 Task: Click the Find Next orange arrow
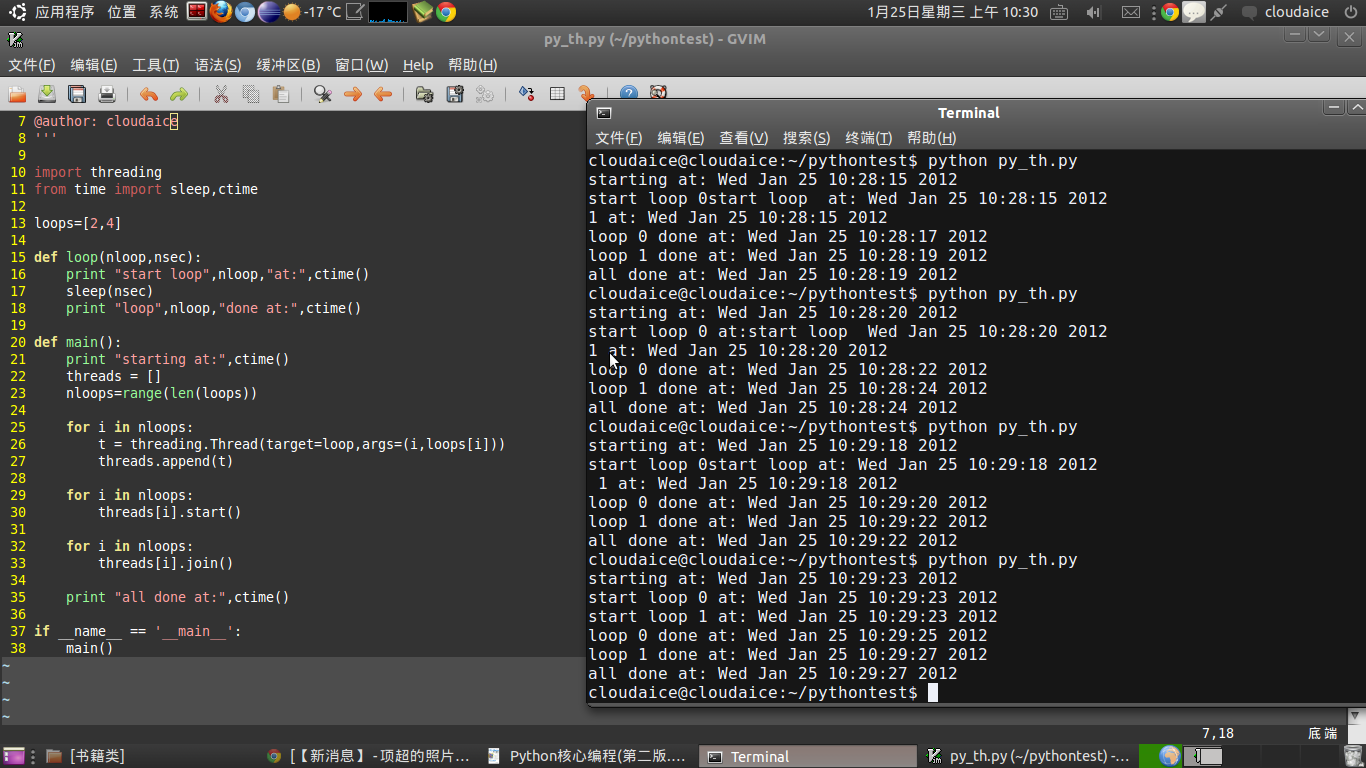coord(352,94)
